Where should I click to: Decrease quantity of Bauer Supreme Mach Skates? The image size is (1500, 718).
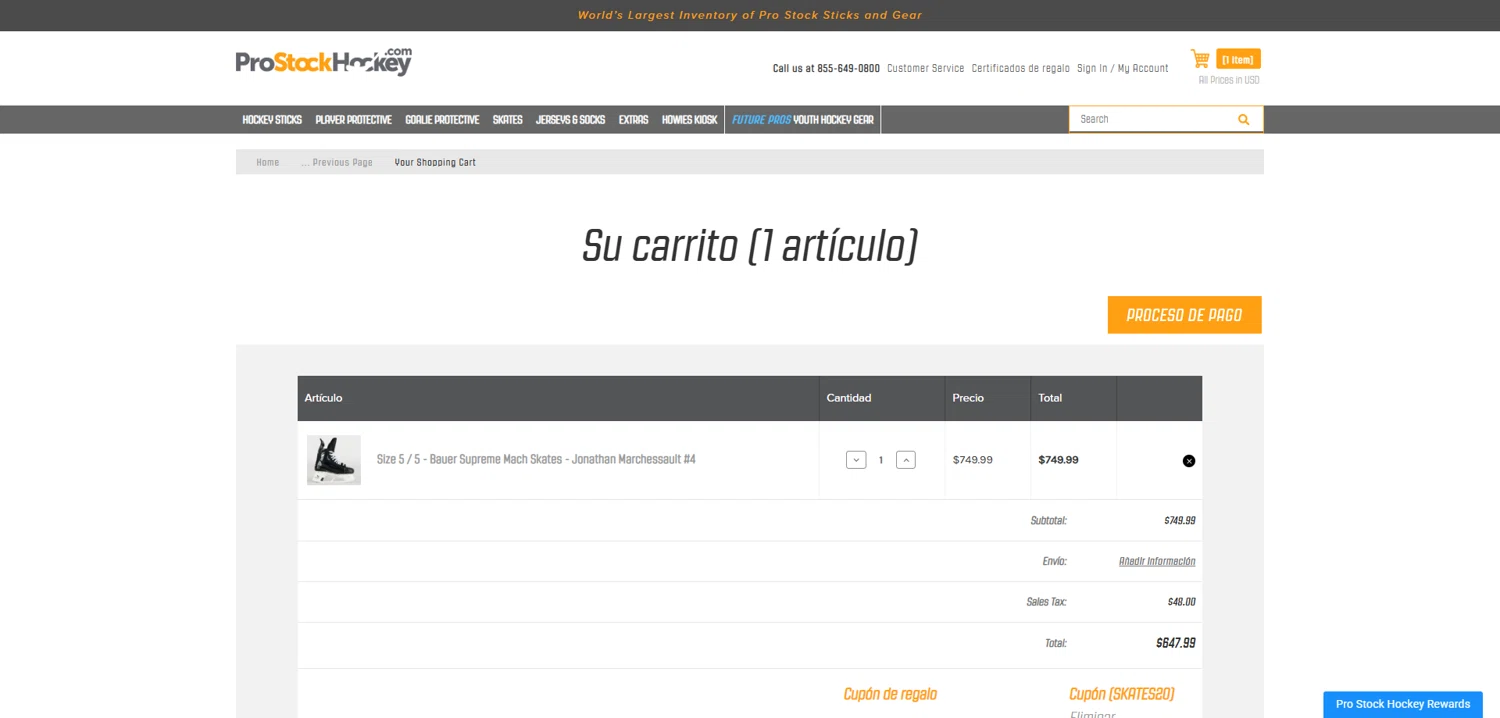point(856,460)
